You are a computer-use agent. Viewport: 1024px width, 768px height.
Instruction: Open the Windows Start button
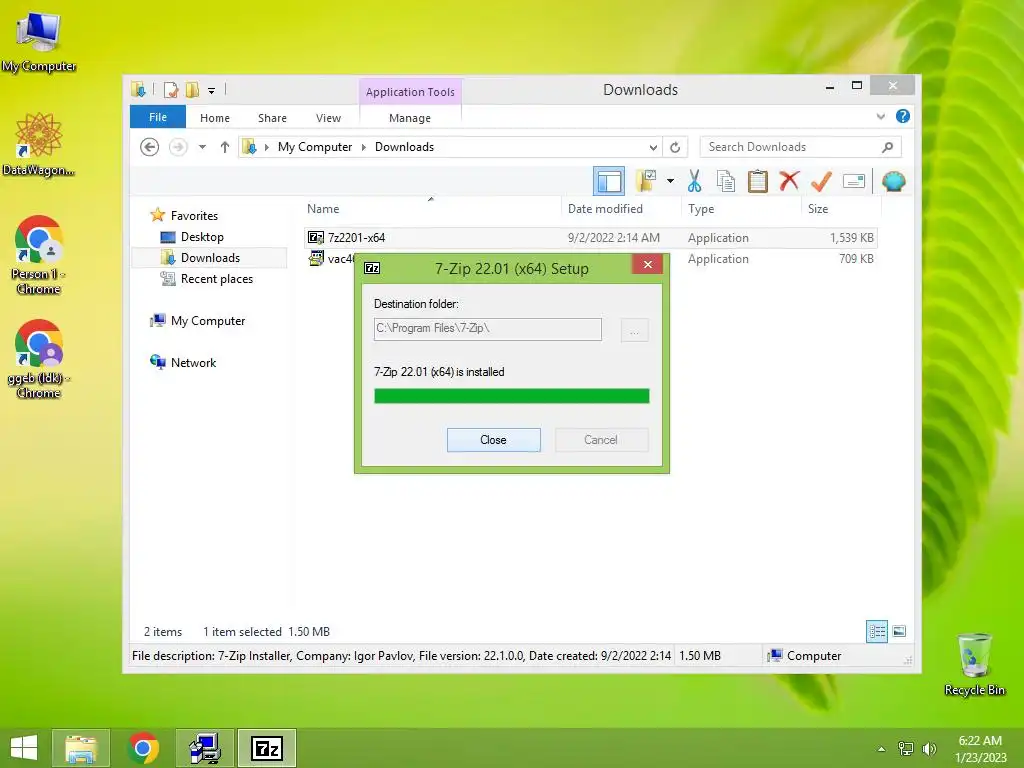tap(24, 747)
